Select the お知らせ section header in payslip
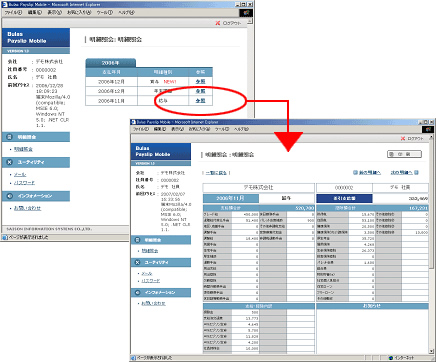The image size is (436, 362). pos(372,306)
